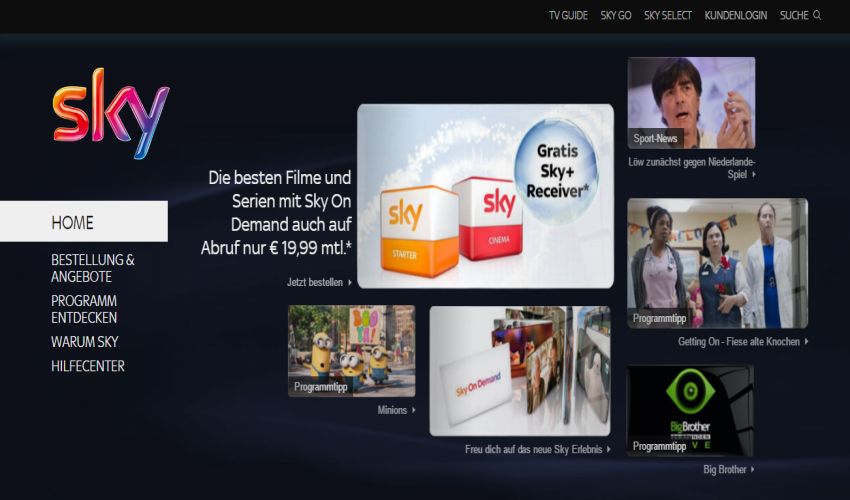Open the Sky Starter and Cinema banner
Screen dimensions: 850x500
pos(485,196)
